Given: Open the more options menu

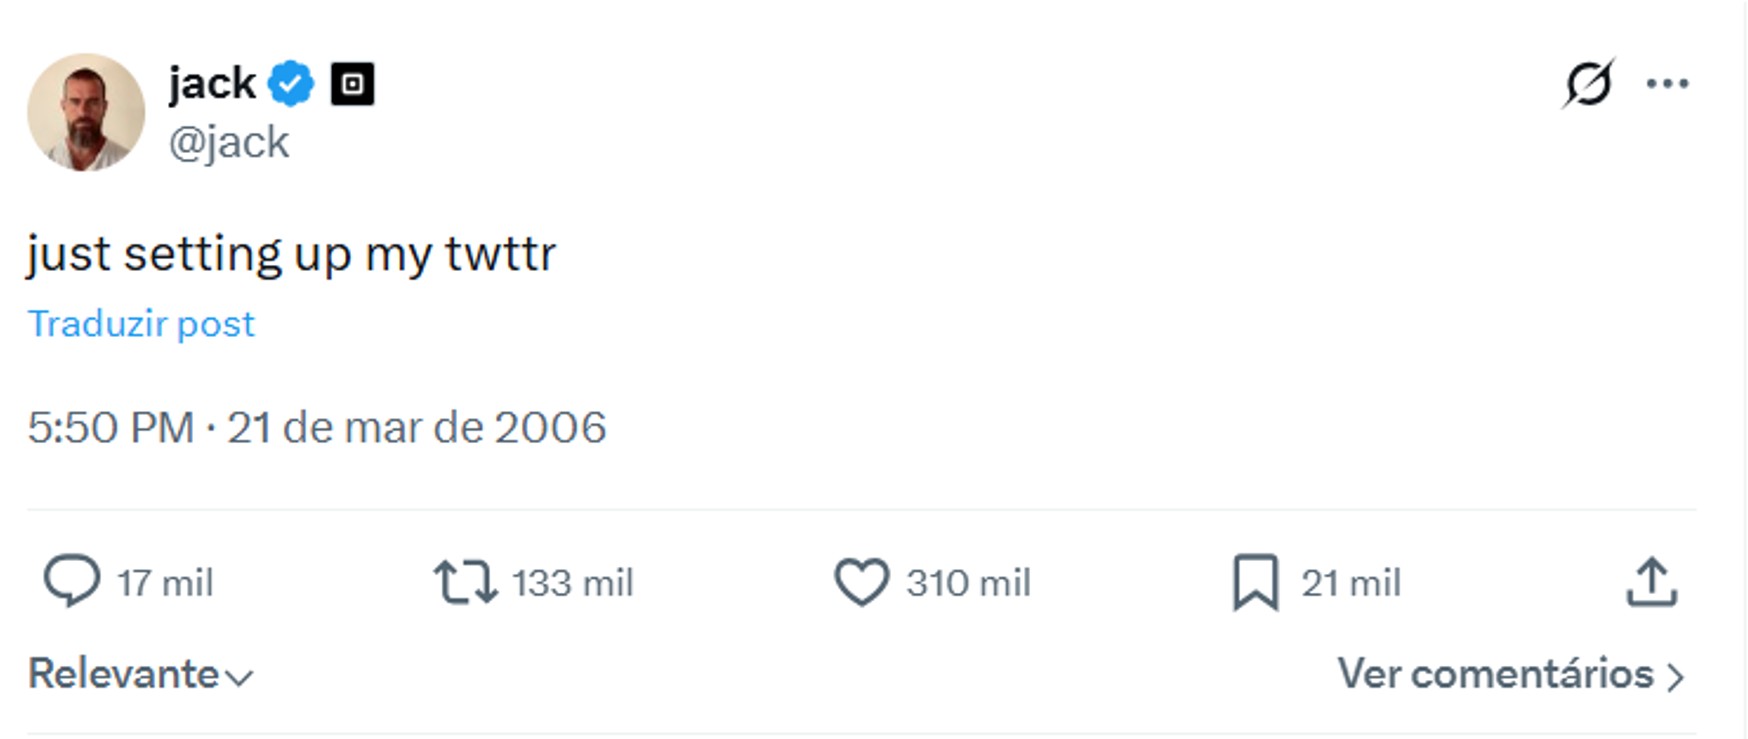Looking at the screenshot, I should [1668, 85].
